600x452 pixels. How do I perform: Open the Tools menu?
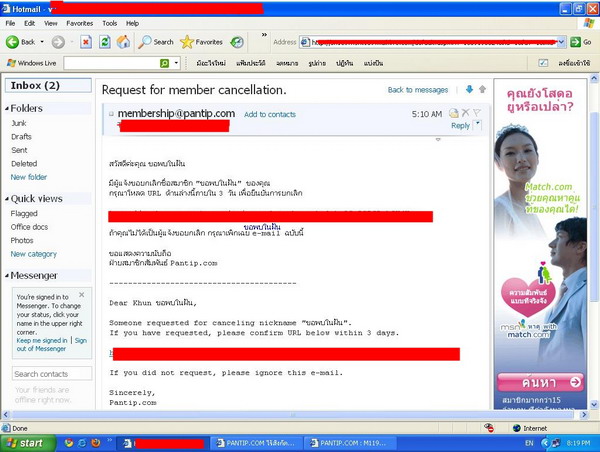tap(109, 23)
